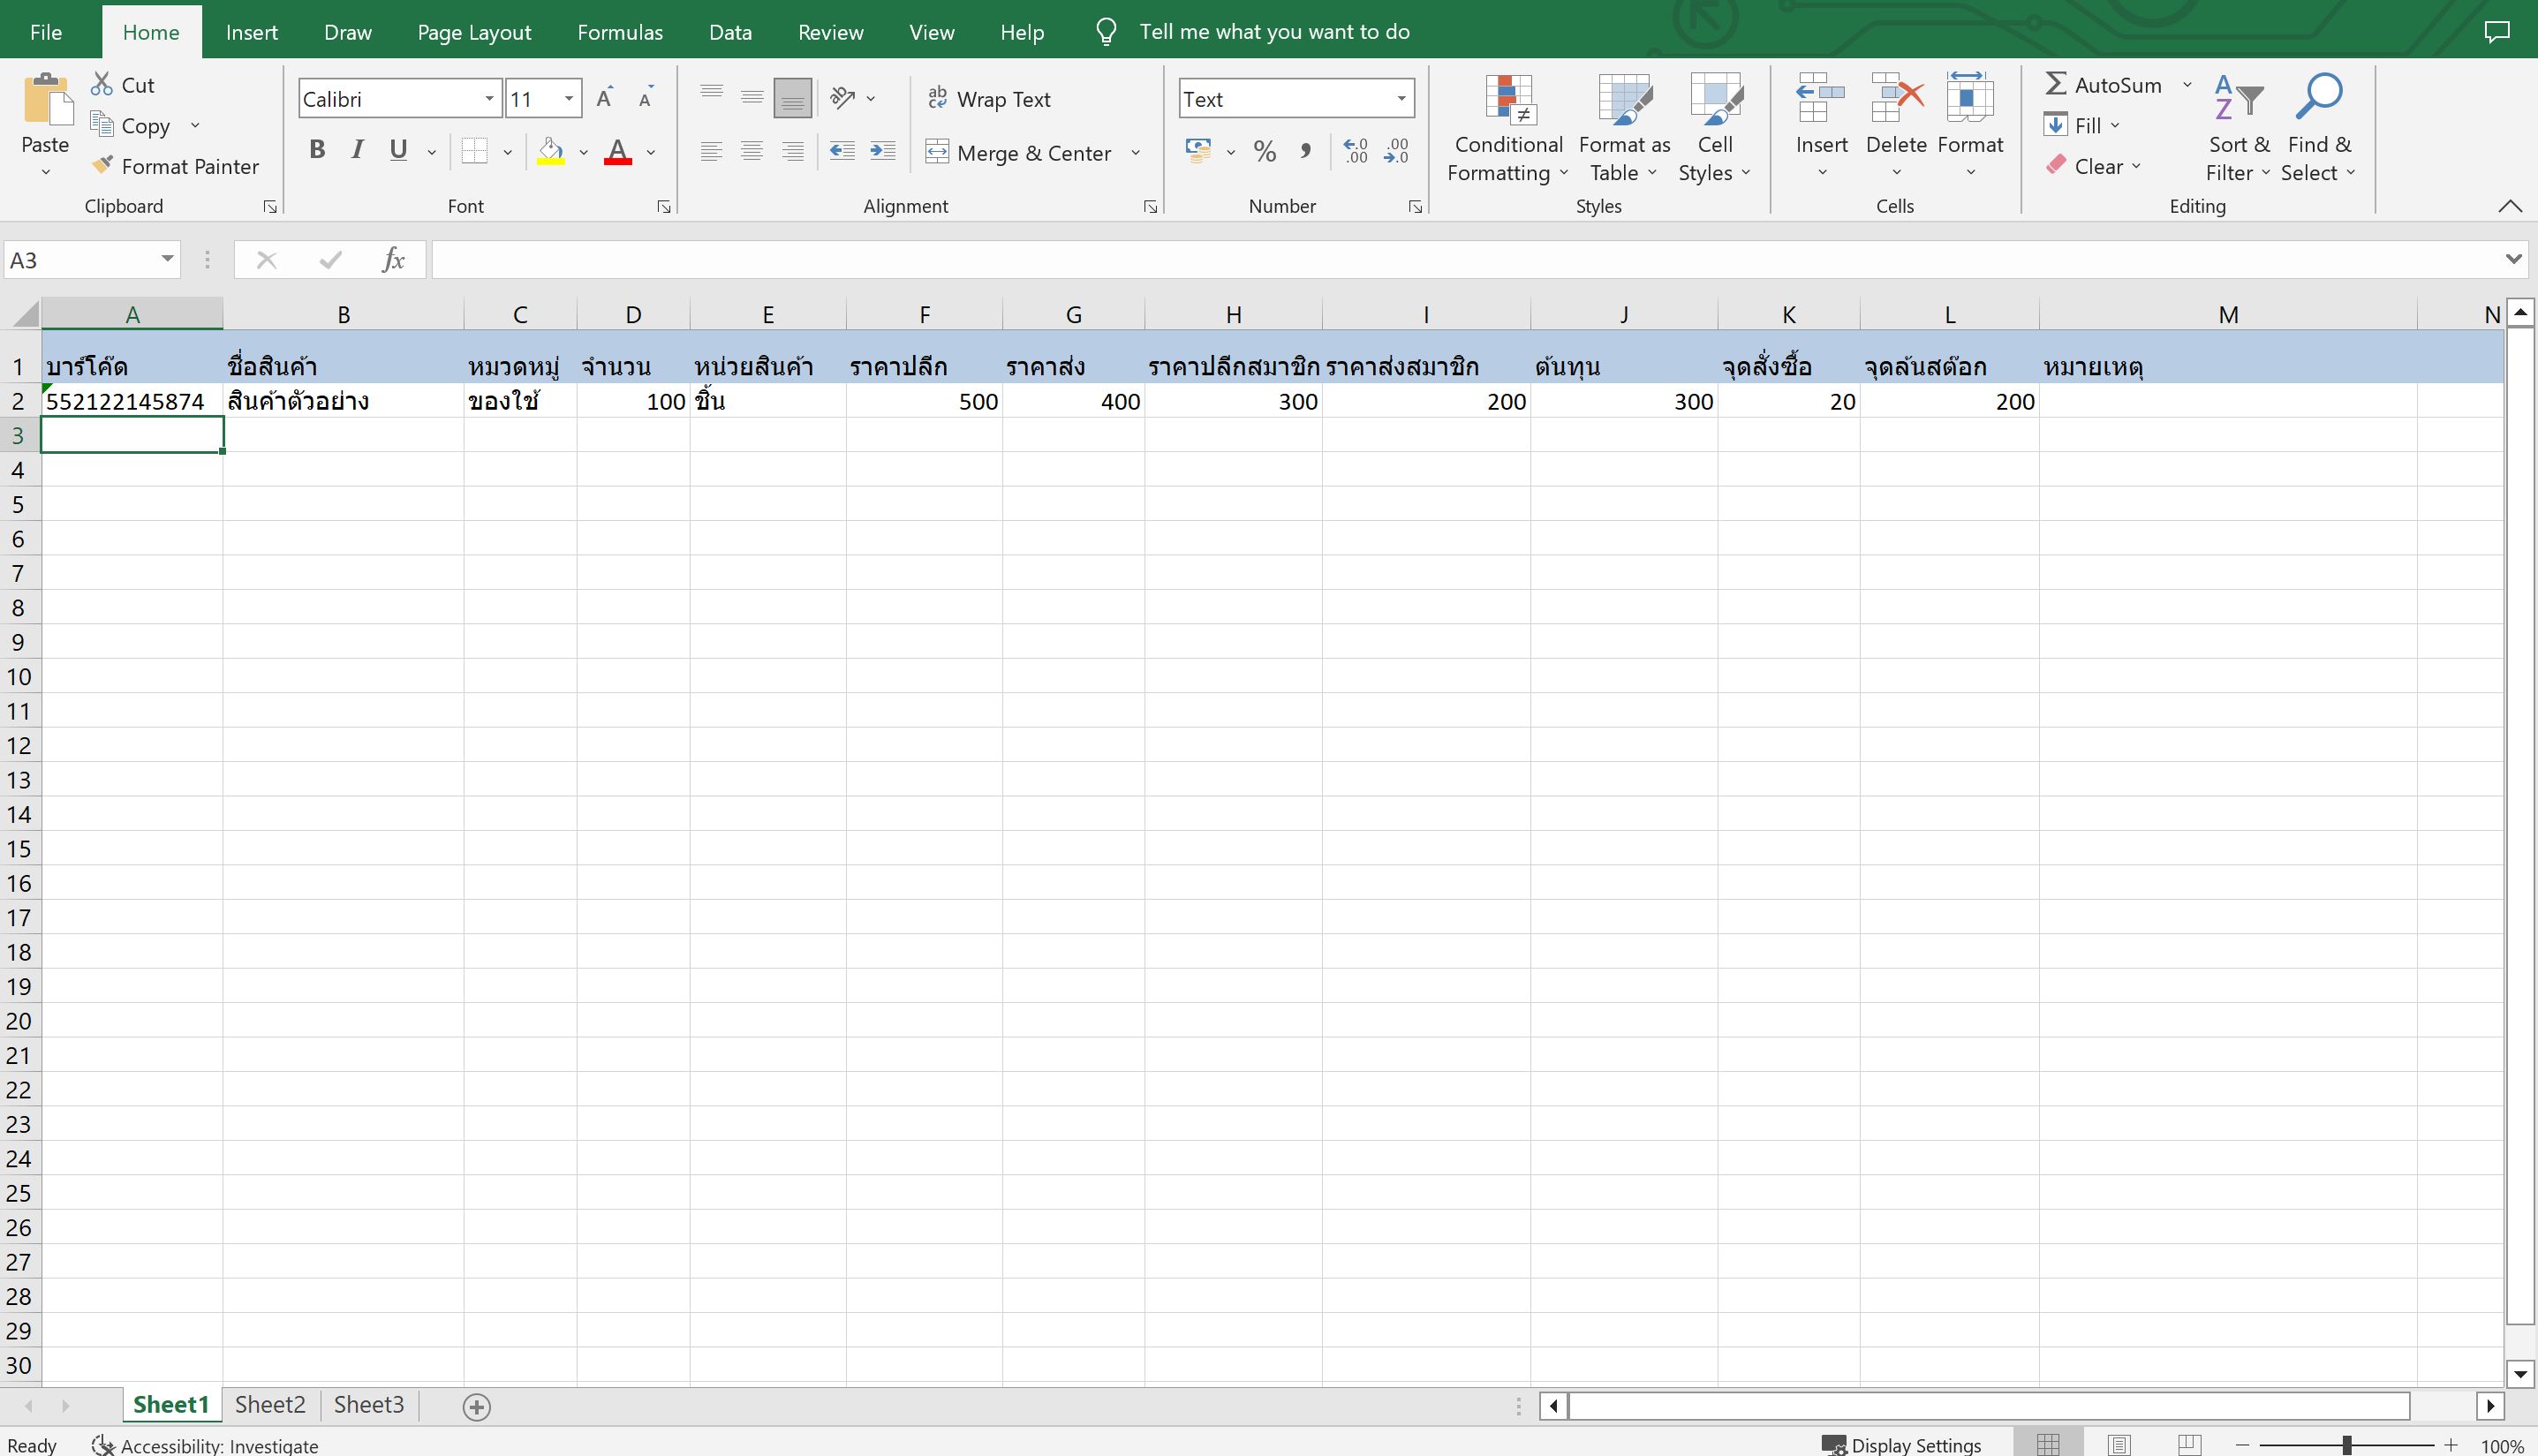Toggle Bold formatting
This screenshot has height=1456, width=2538.
click(317, 150)
